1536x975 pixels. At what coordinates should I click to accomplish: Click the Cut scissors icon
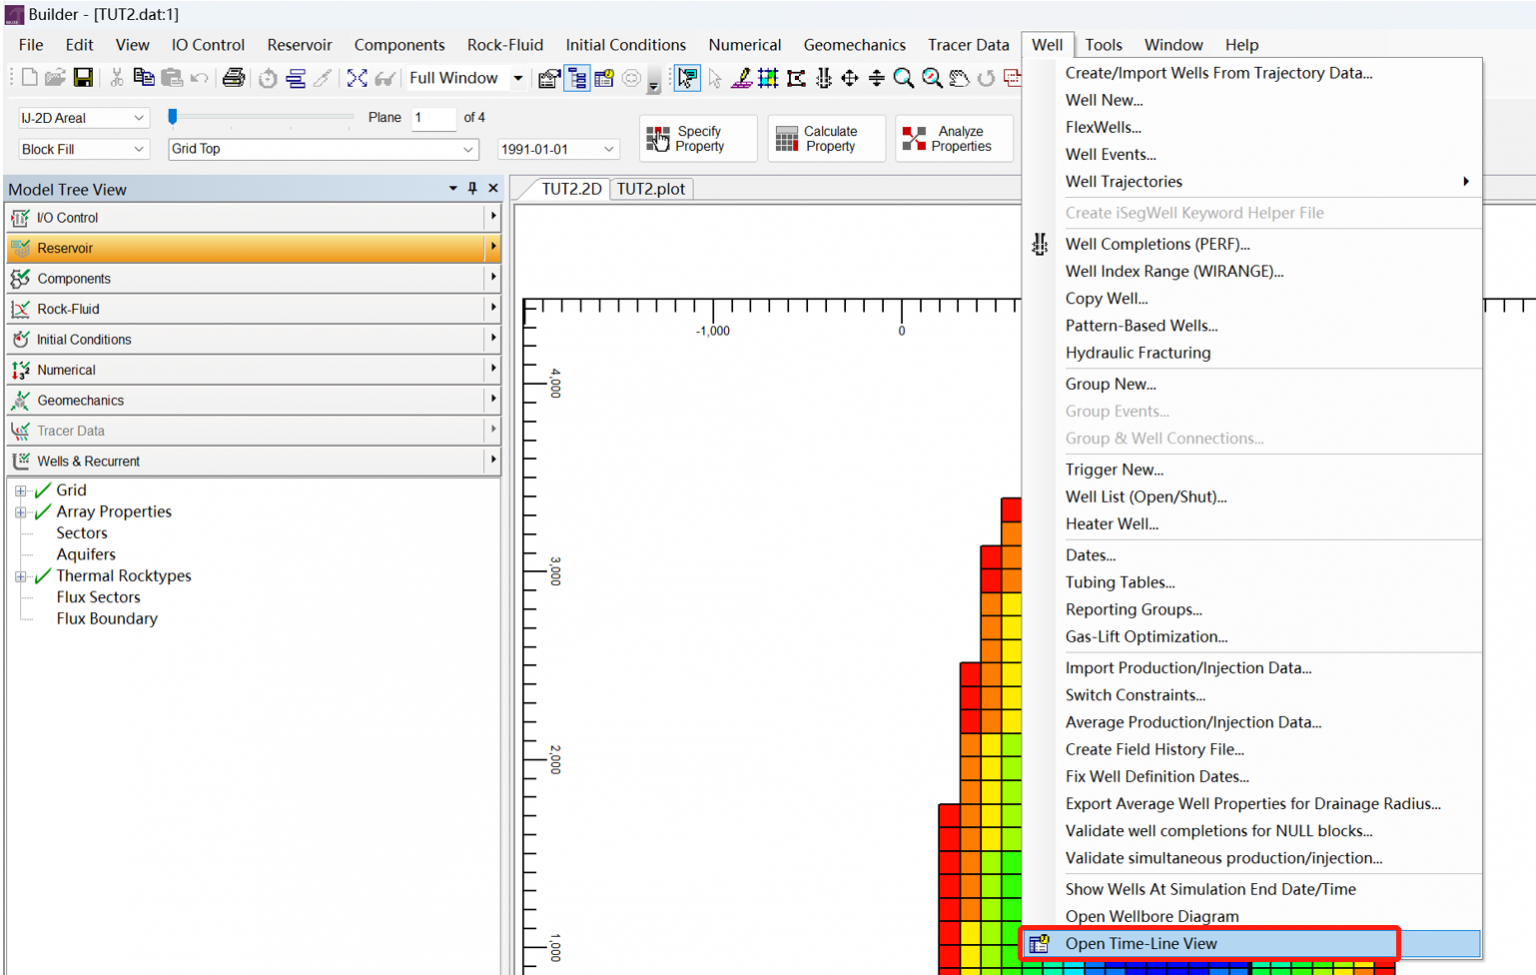click(x=117, y=78)
